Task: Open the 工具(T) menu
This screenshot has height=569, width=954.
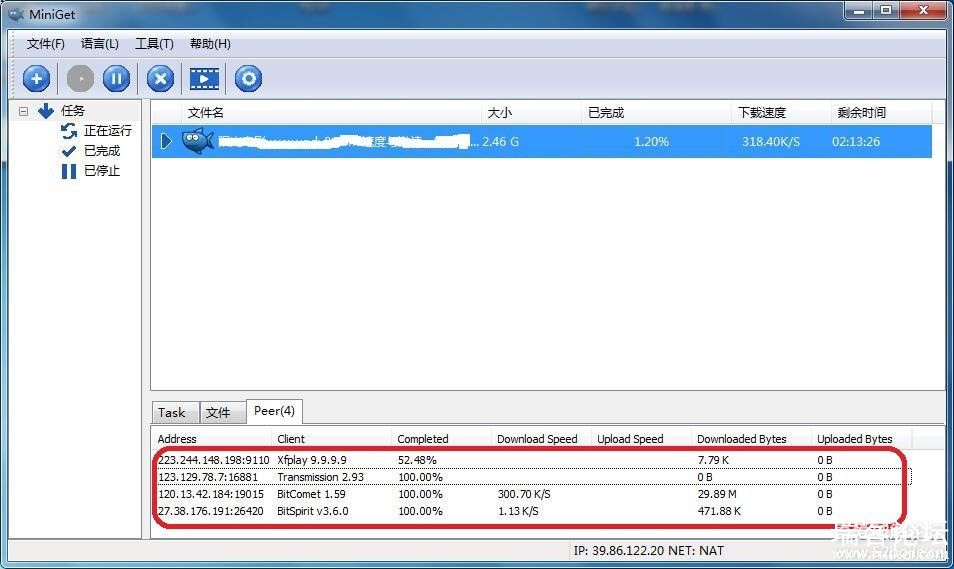Action: click(x=154, y=44)
